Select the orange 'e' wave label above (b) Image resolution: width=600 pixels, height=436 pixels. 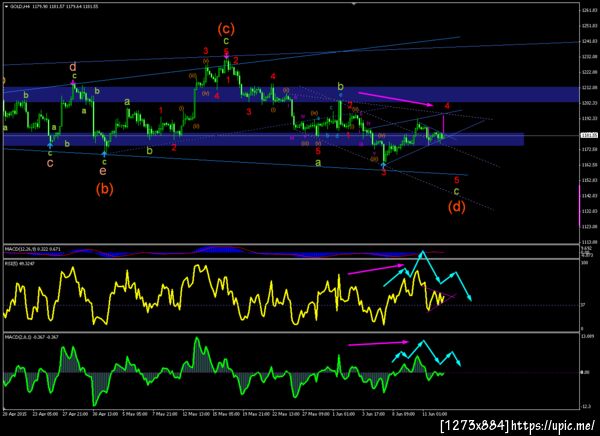tap(103, 171)
